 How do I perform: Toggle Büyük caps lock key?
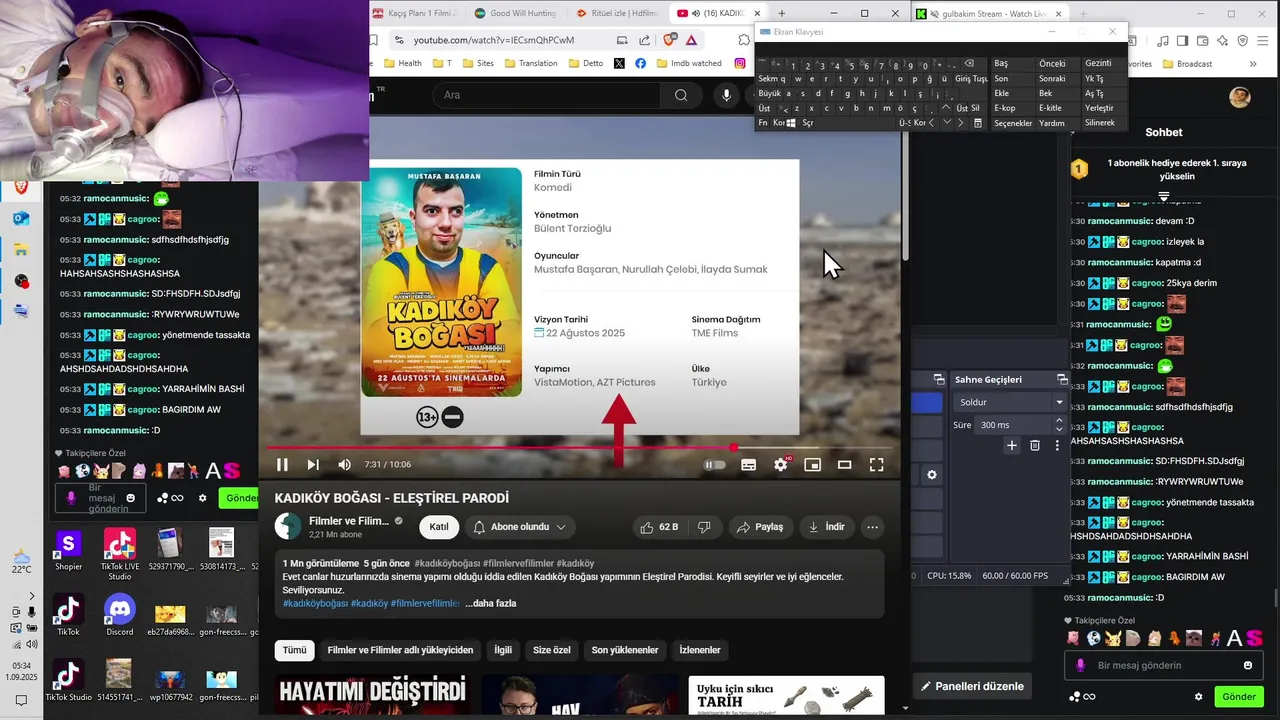pos(770,93)
